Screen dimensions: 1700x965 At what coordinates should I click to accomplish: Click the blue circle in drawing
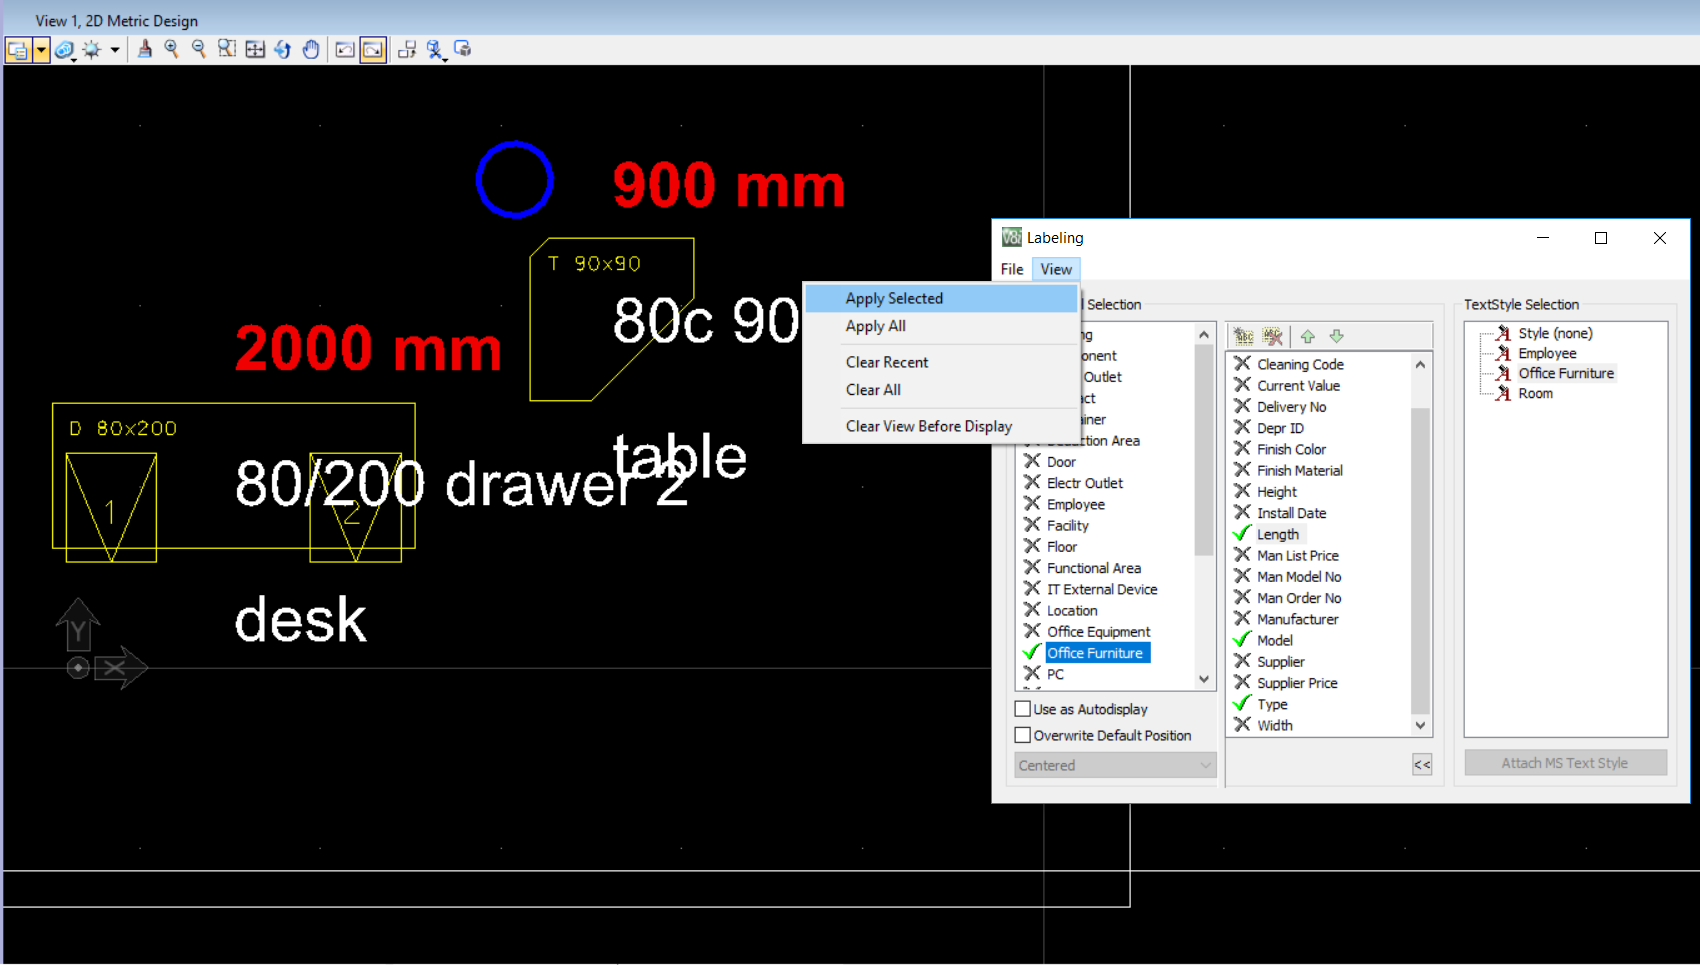(x=515, y=180)
